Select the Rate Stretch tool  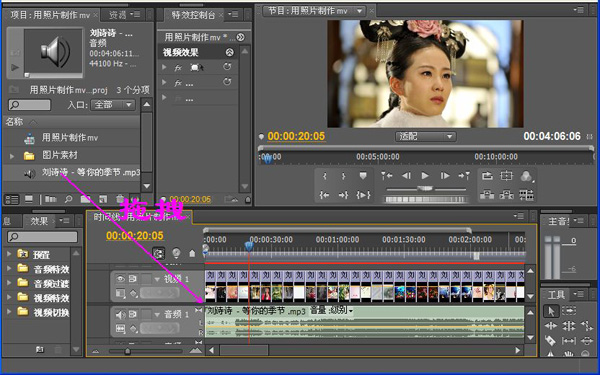pos(586,326)
